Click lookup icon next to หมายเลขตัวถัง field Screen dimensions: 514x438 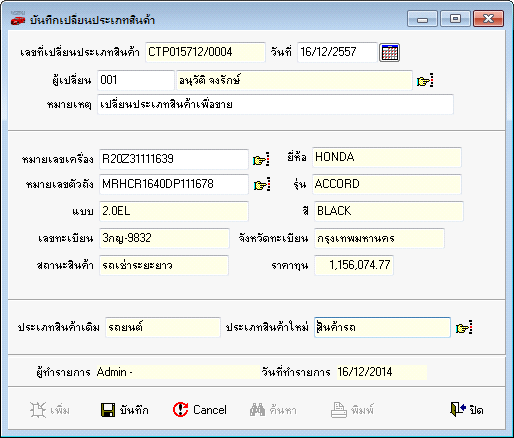coord(262,184)
